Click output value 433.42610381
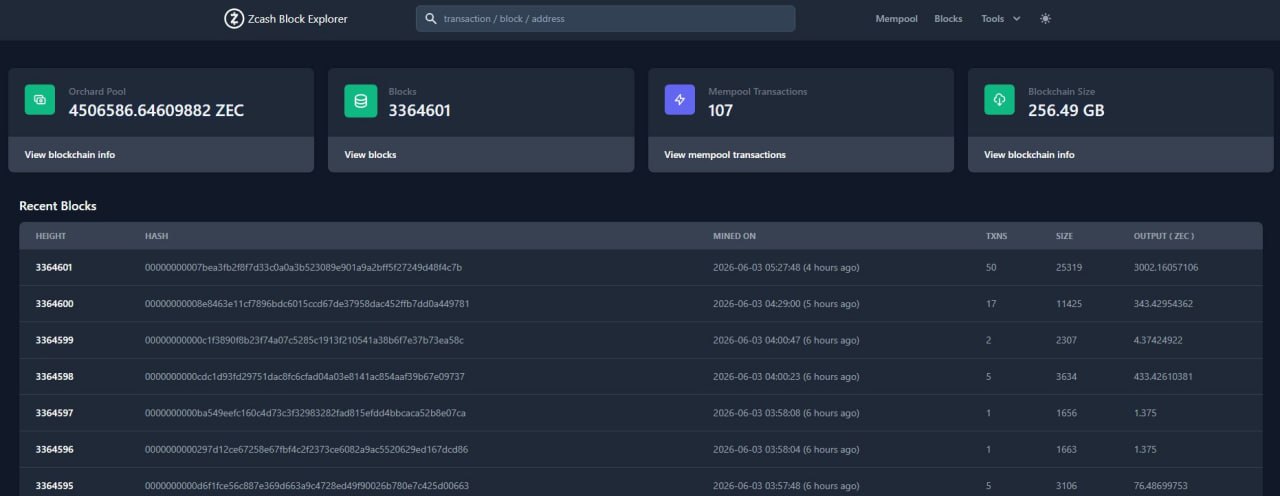Image resolution: width=1280 pixels, height=496 pixels. coord(1163,376)
